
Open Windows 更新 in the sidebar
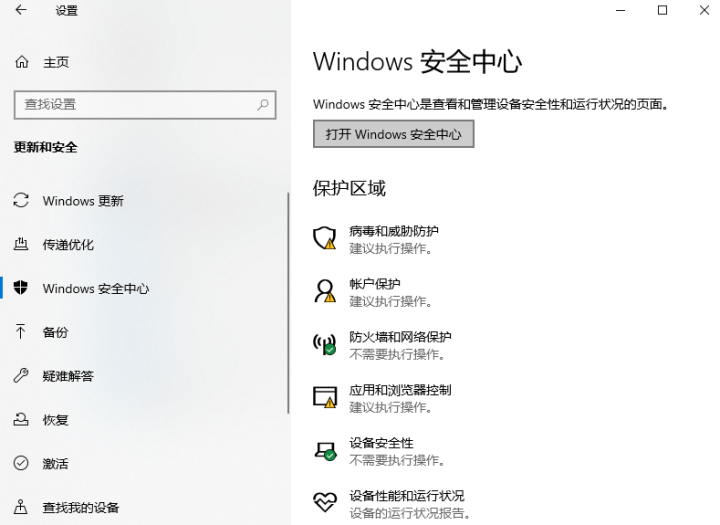(83, 201)
